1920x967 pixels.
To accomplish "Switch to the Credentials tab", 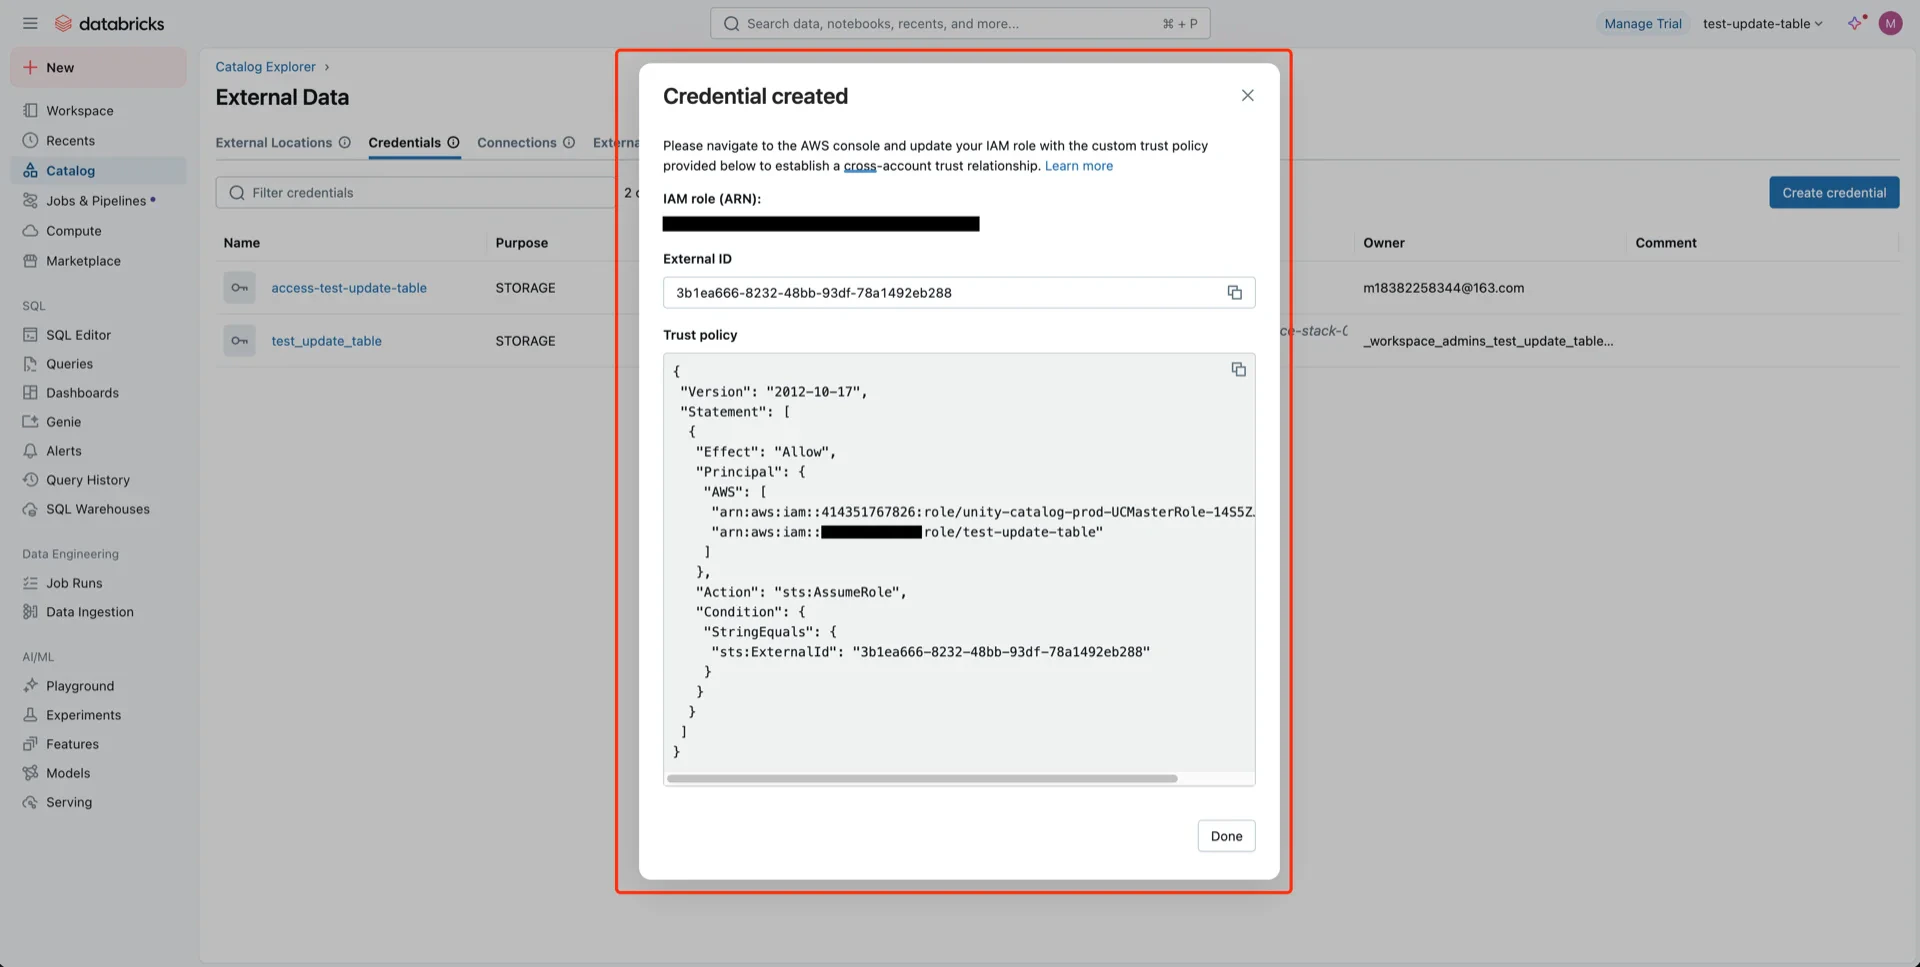I will (404, 143).
